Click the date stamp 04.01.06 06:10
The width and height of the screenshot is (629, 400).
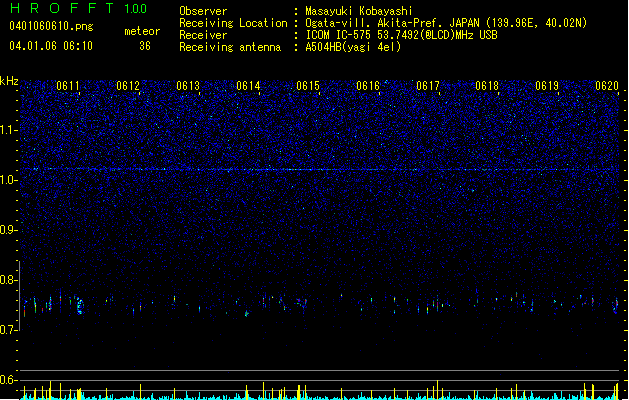[51, 46]
